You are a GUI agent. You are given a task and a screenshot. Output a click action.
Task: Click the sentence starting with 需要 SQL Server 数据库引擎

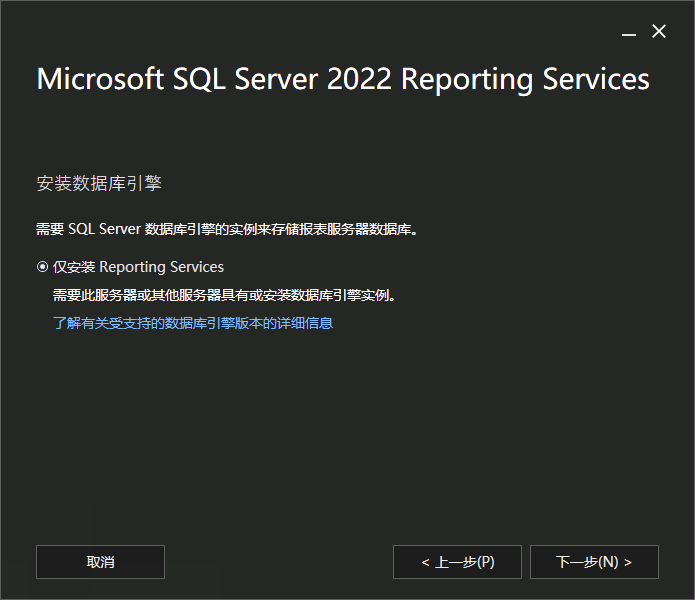click(x=226, y=229)
